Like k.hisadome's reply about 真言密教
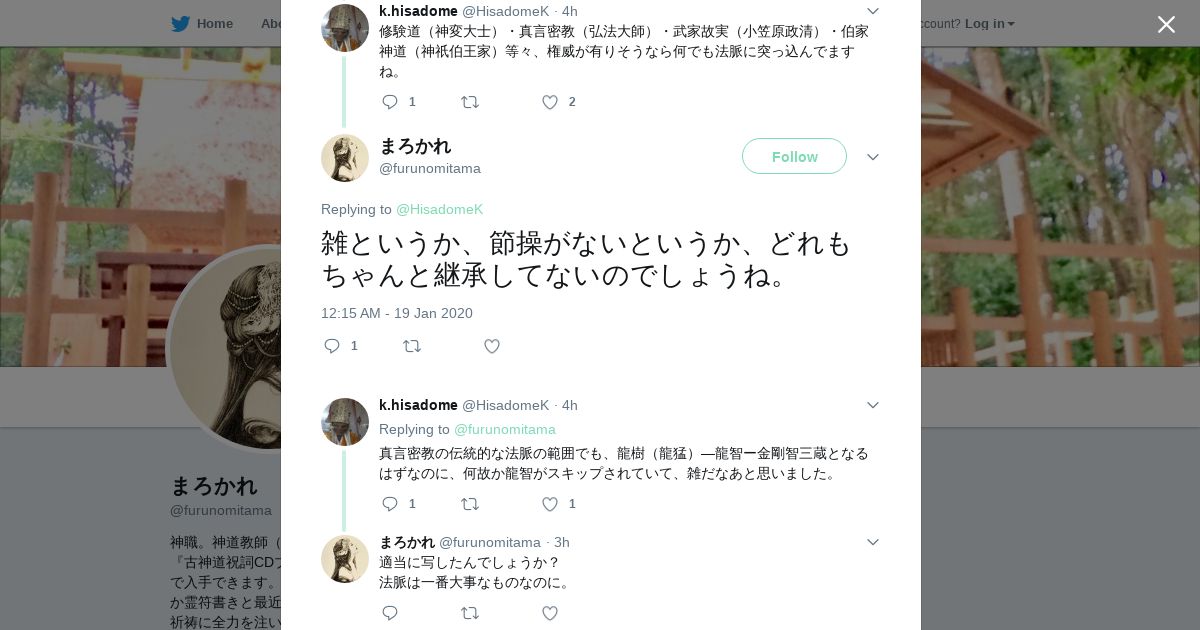1200x630 pixels. click(x=550, y=504)
